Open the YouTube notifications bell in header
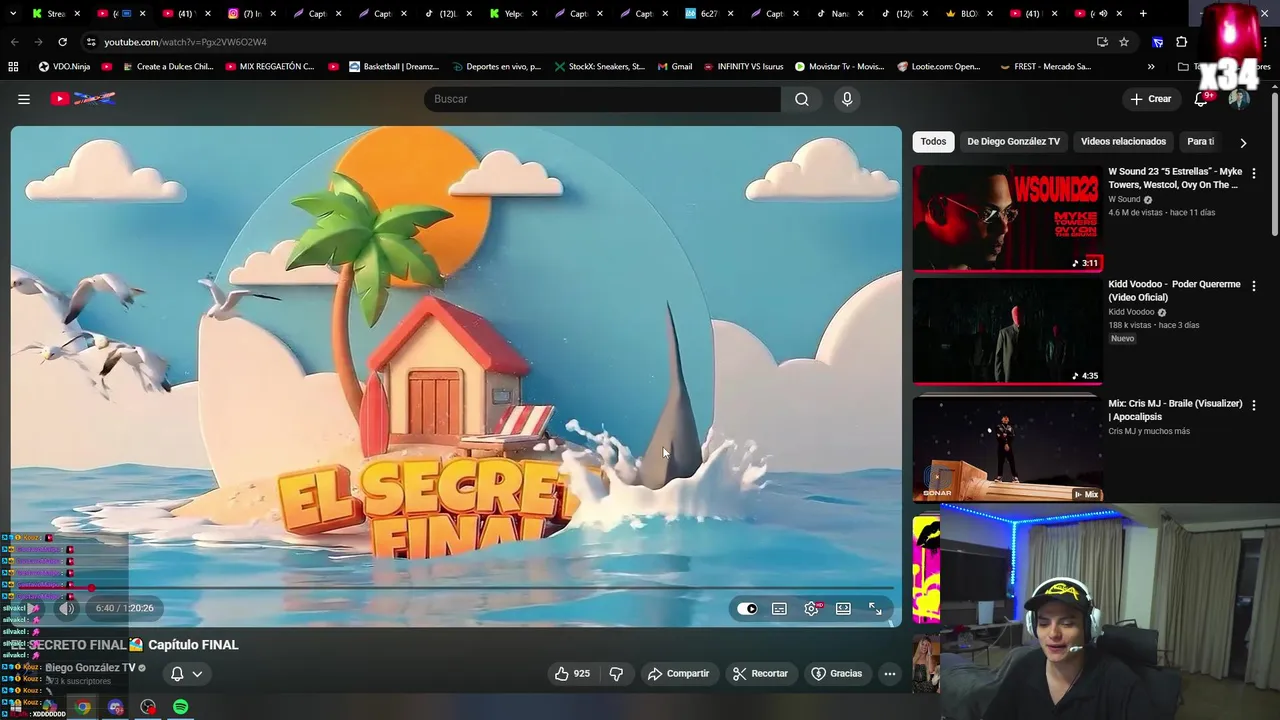The width and height of the screenshot is (1280, 720). (x=1202, y=99)
